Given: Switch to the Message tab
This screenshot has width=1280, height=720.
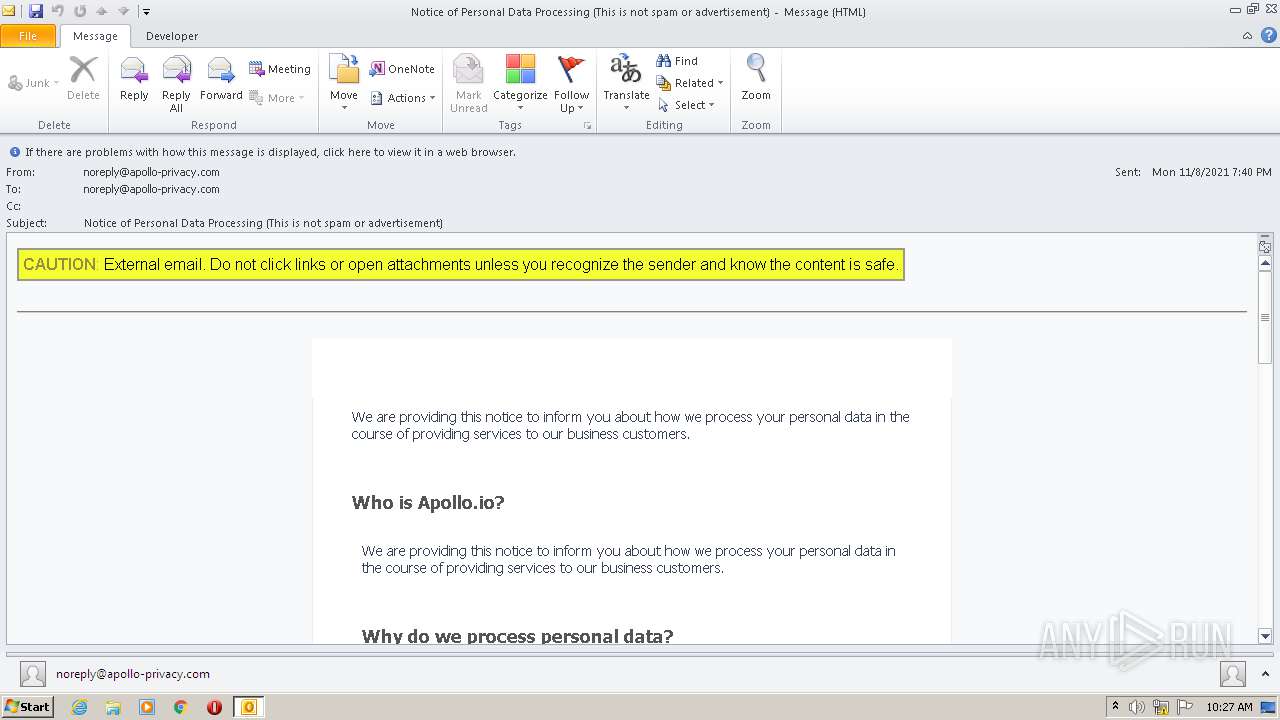Looking at the screenshot, I should [x=95, y=36].
